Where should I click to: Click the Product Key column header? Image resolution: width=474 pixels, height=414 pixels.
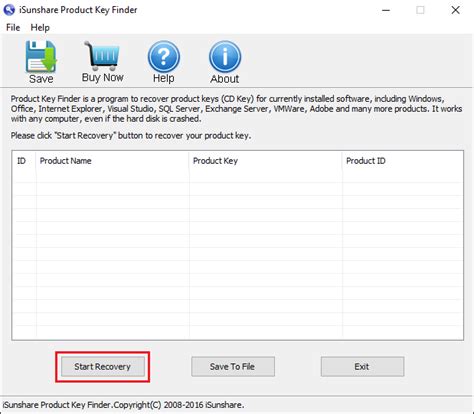266,161
